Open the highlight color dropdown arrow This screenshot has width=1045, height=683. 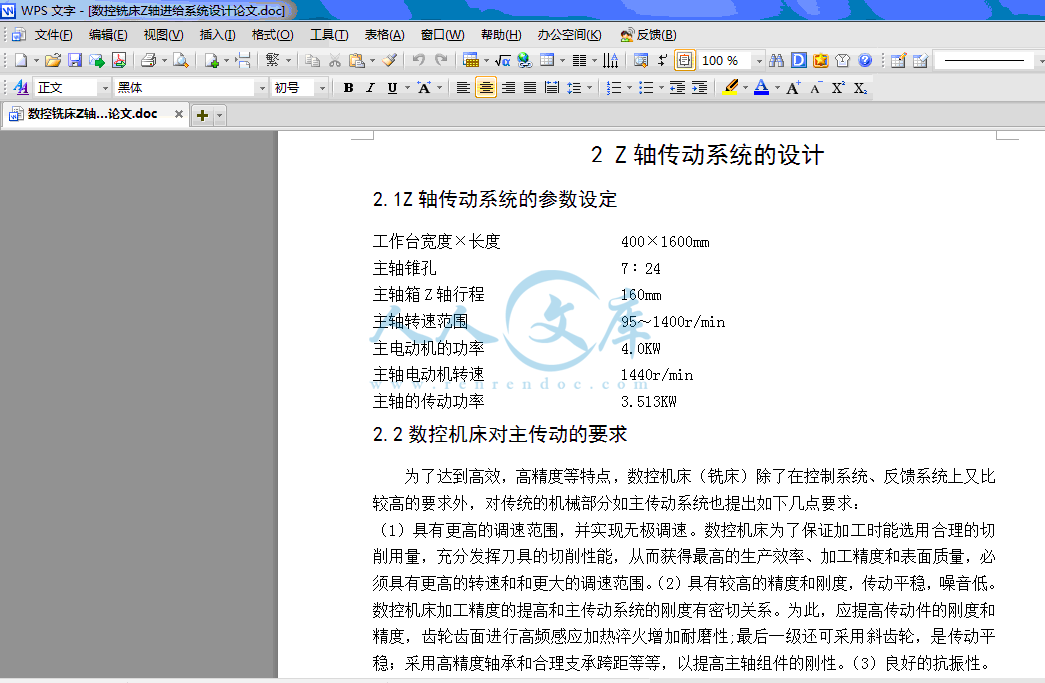(x=745, y=88)
